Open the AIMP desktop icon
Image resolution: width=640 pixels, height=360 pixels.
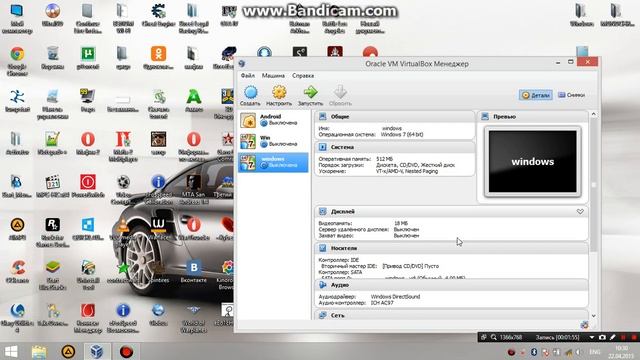coord(17,229)
